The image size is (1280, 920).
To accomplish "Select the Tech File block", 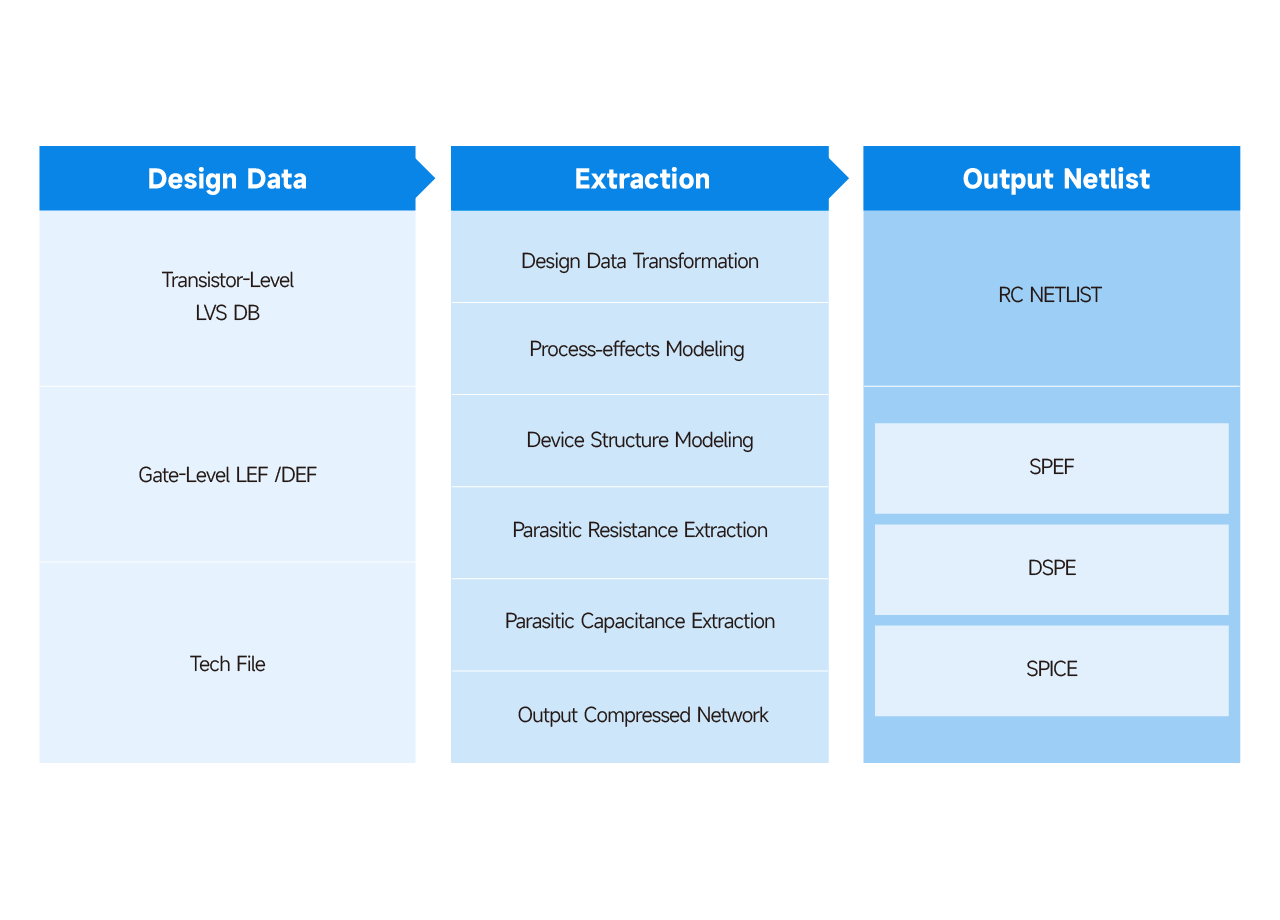I will coord(227,663).
